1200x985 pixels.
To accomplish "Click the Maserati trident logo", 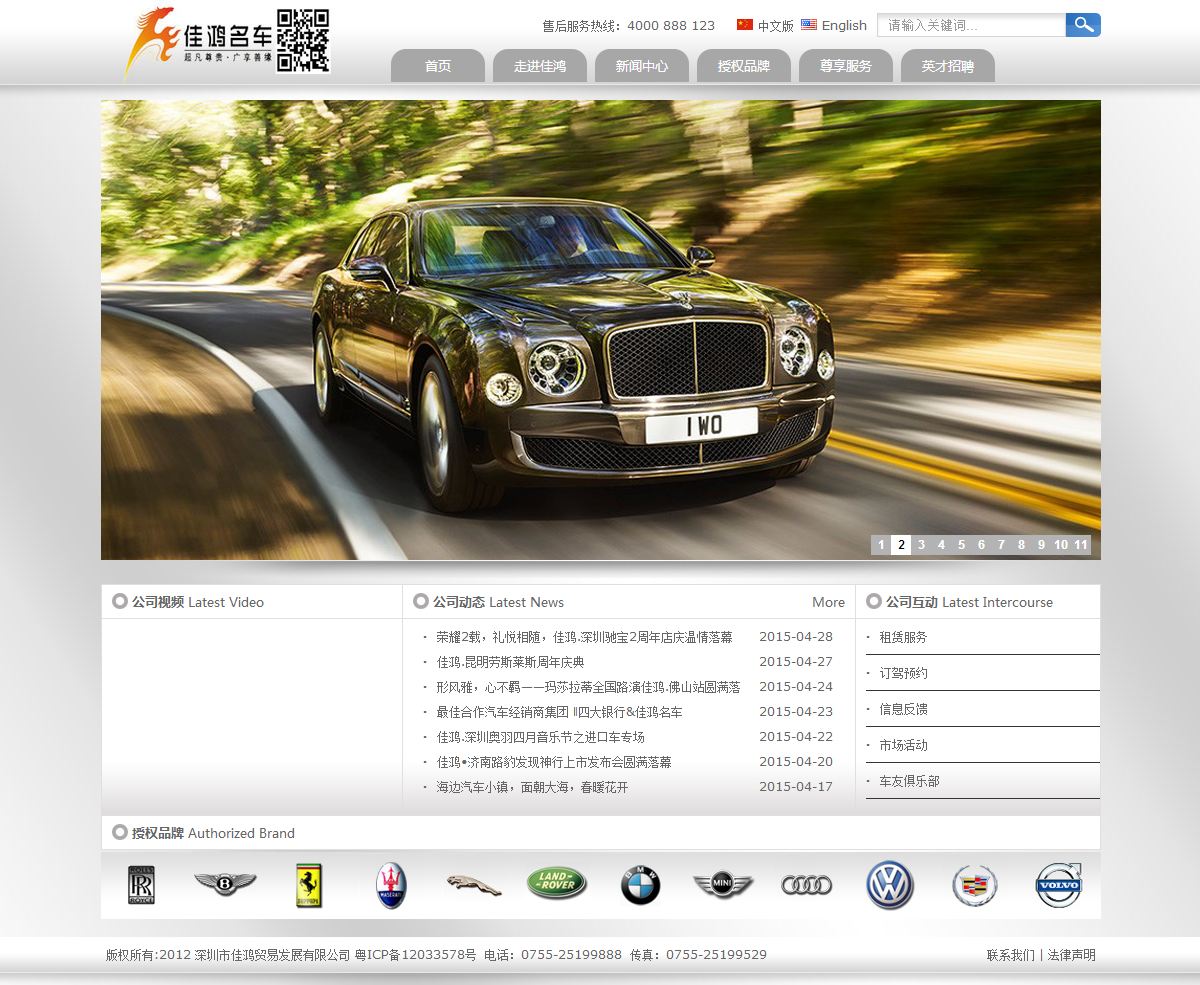I will coord(391,885).
